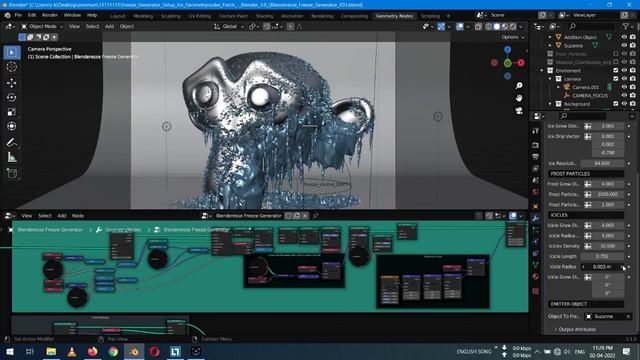Open viewport shading options dropdown arrow
Image resolution: width=640 pixels, height=360 pixels.
(521, 27)
